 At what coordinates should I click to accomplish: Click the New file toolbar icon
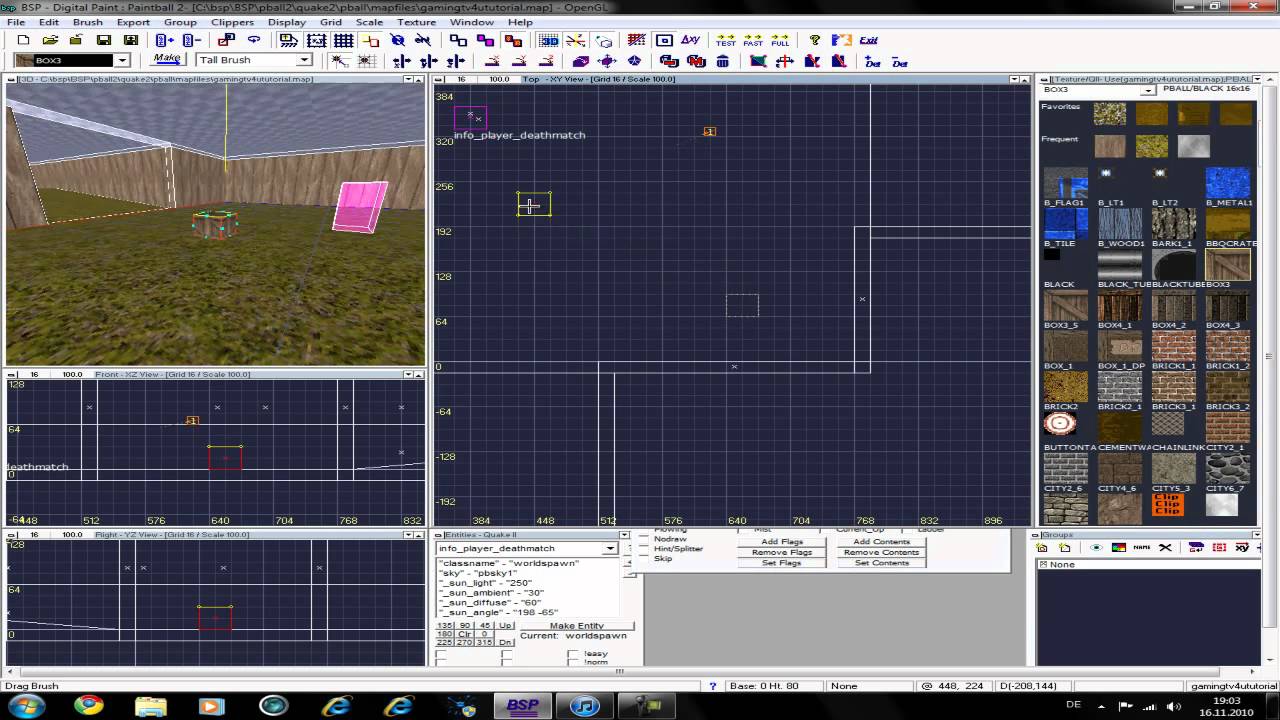[24, 40]
